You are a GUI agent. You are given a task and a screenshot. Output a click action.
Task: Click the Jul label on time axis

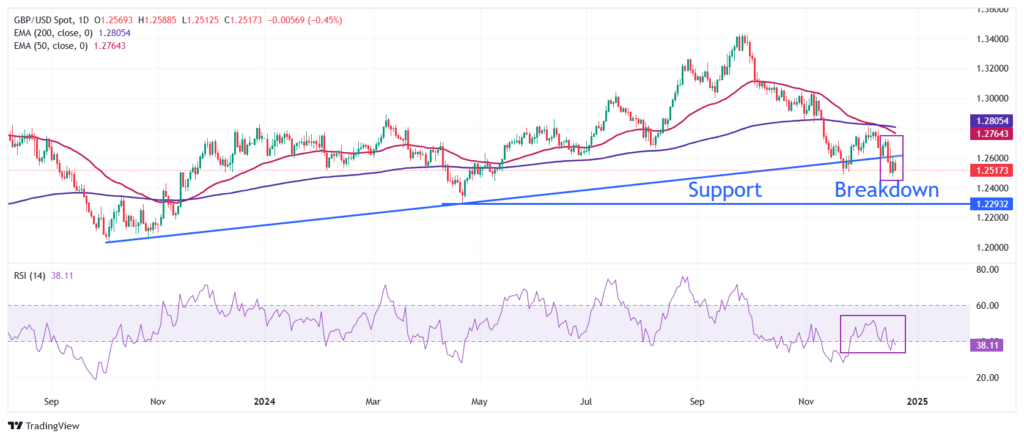click(x=588, y=401)
